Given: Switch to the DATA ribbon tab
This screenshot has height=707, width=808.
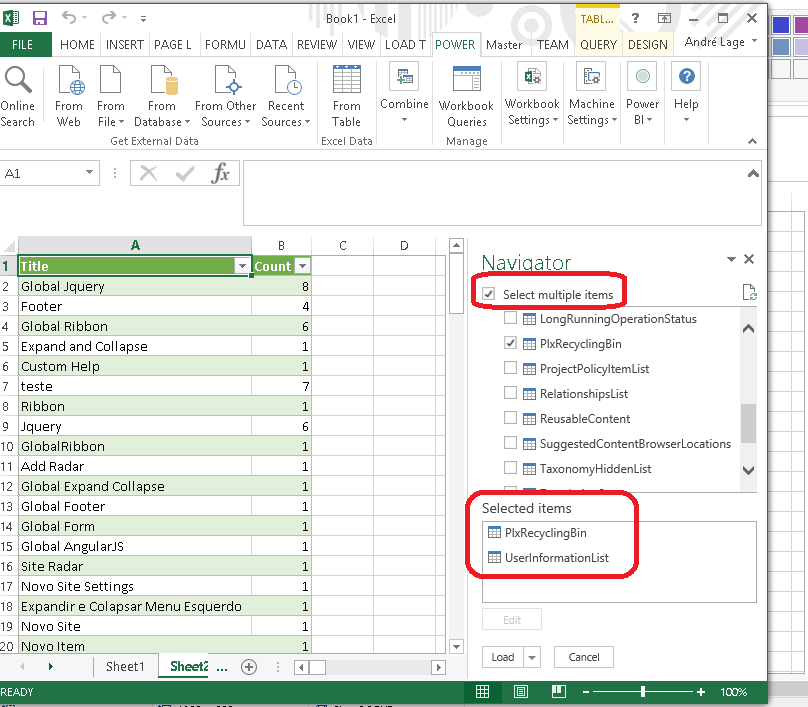Looking at the screenshot, I should [272, 45].
